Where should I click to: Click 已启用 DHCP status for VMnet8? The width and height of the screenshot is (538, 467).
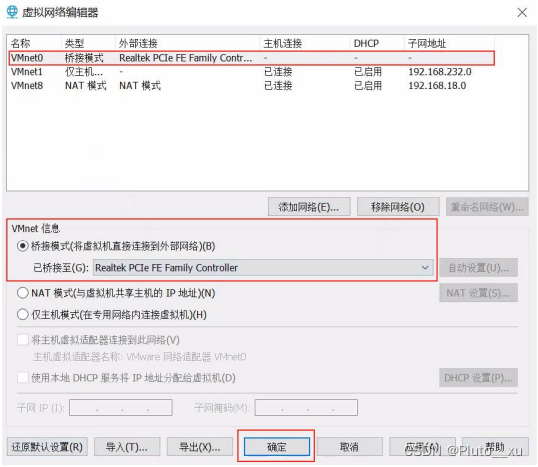point(368,85)
